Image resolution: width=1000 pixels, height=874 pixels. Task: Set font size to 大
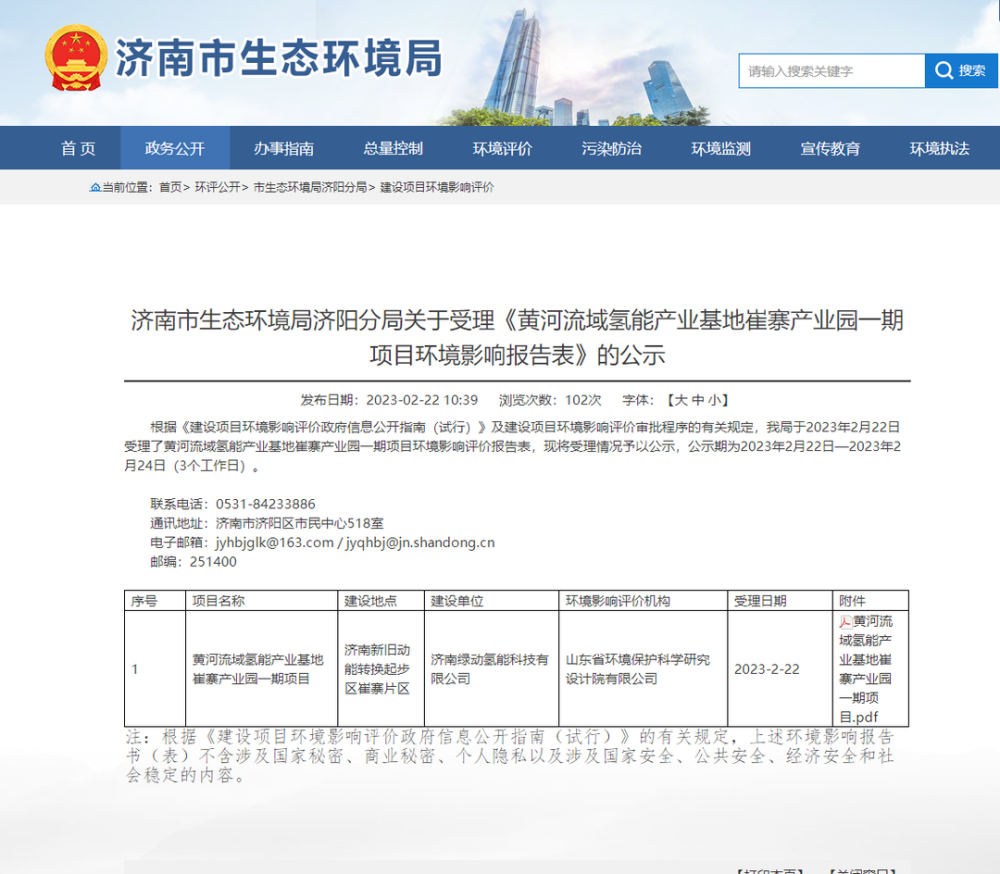point(681,401)
